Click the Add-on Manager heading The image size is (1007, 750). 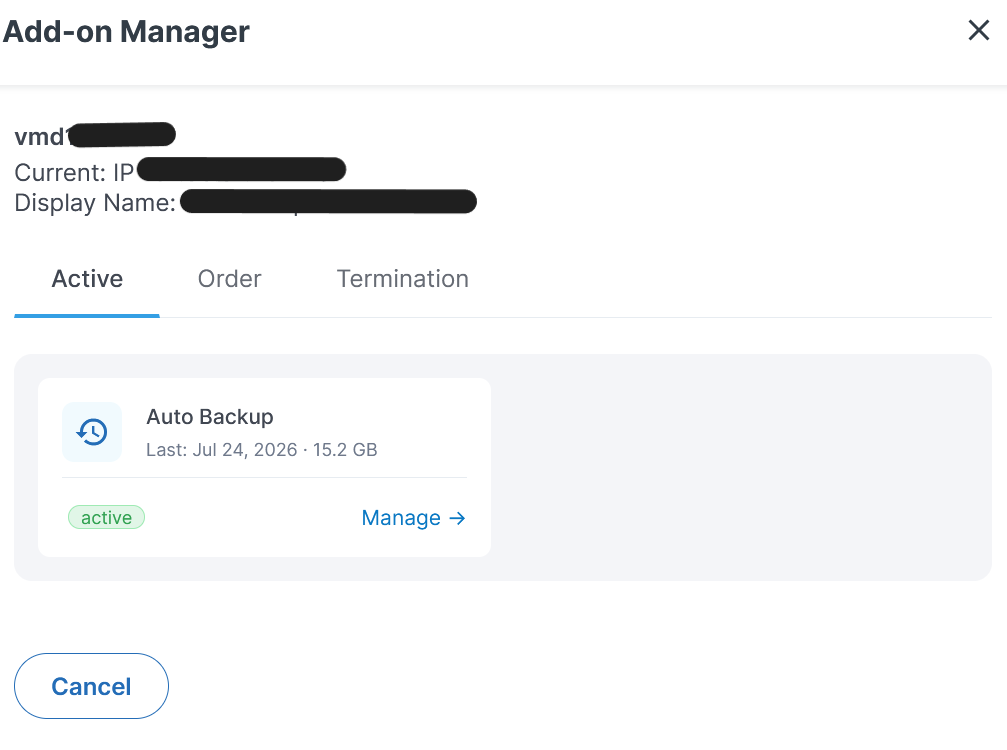(x=126, y=31)
